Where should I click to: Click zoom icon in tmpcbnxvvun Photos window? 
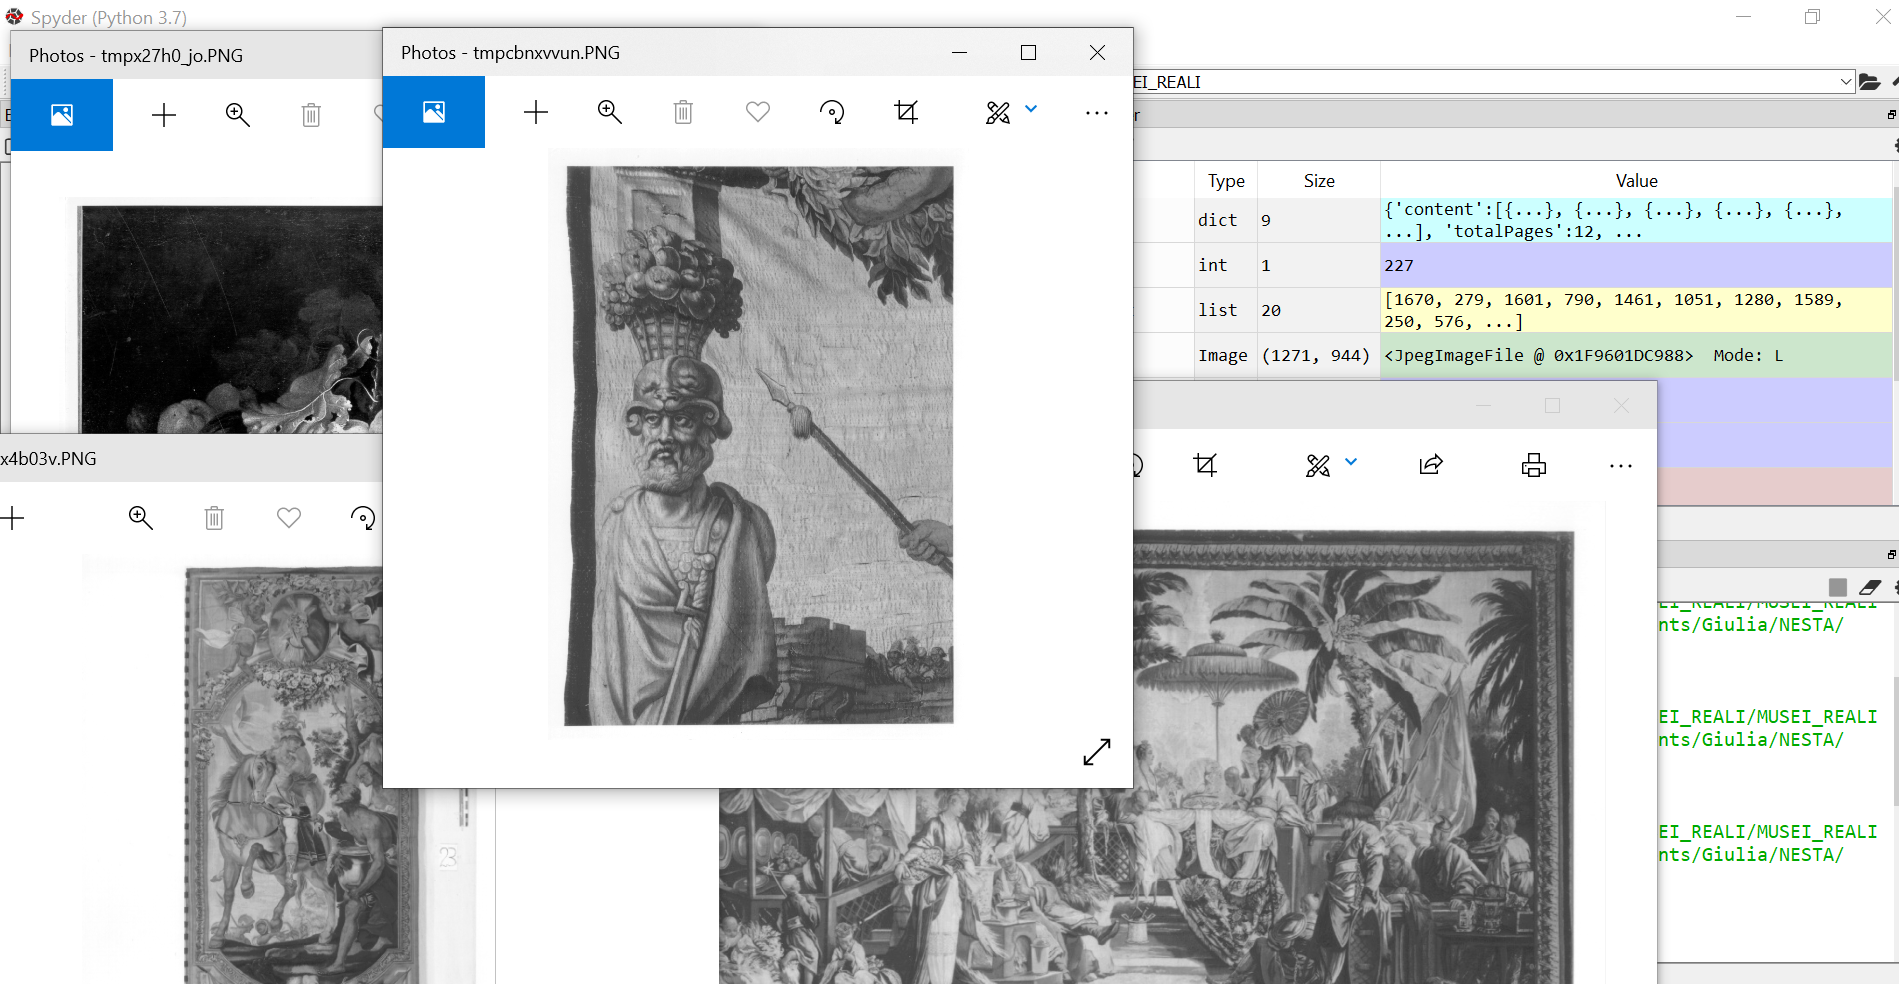click(x=609, y=112)
